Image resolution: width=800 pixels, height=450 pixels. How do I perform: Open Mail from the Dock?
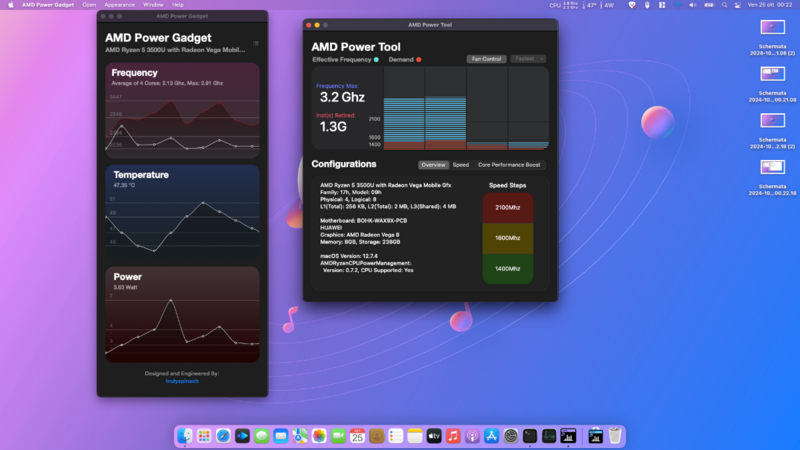281,436
